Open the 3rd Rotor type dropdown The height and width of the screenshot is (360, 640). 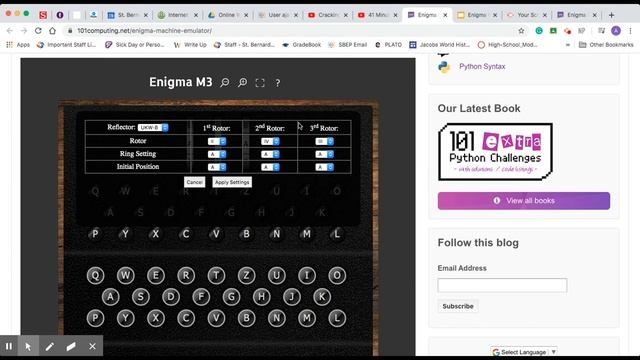tap(324, 141)
